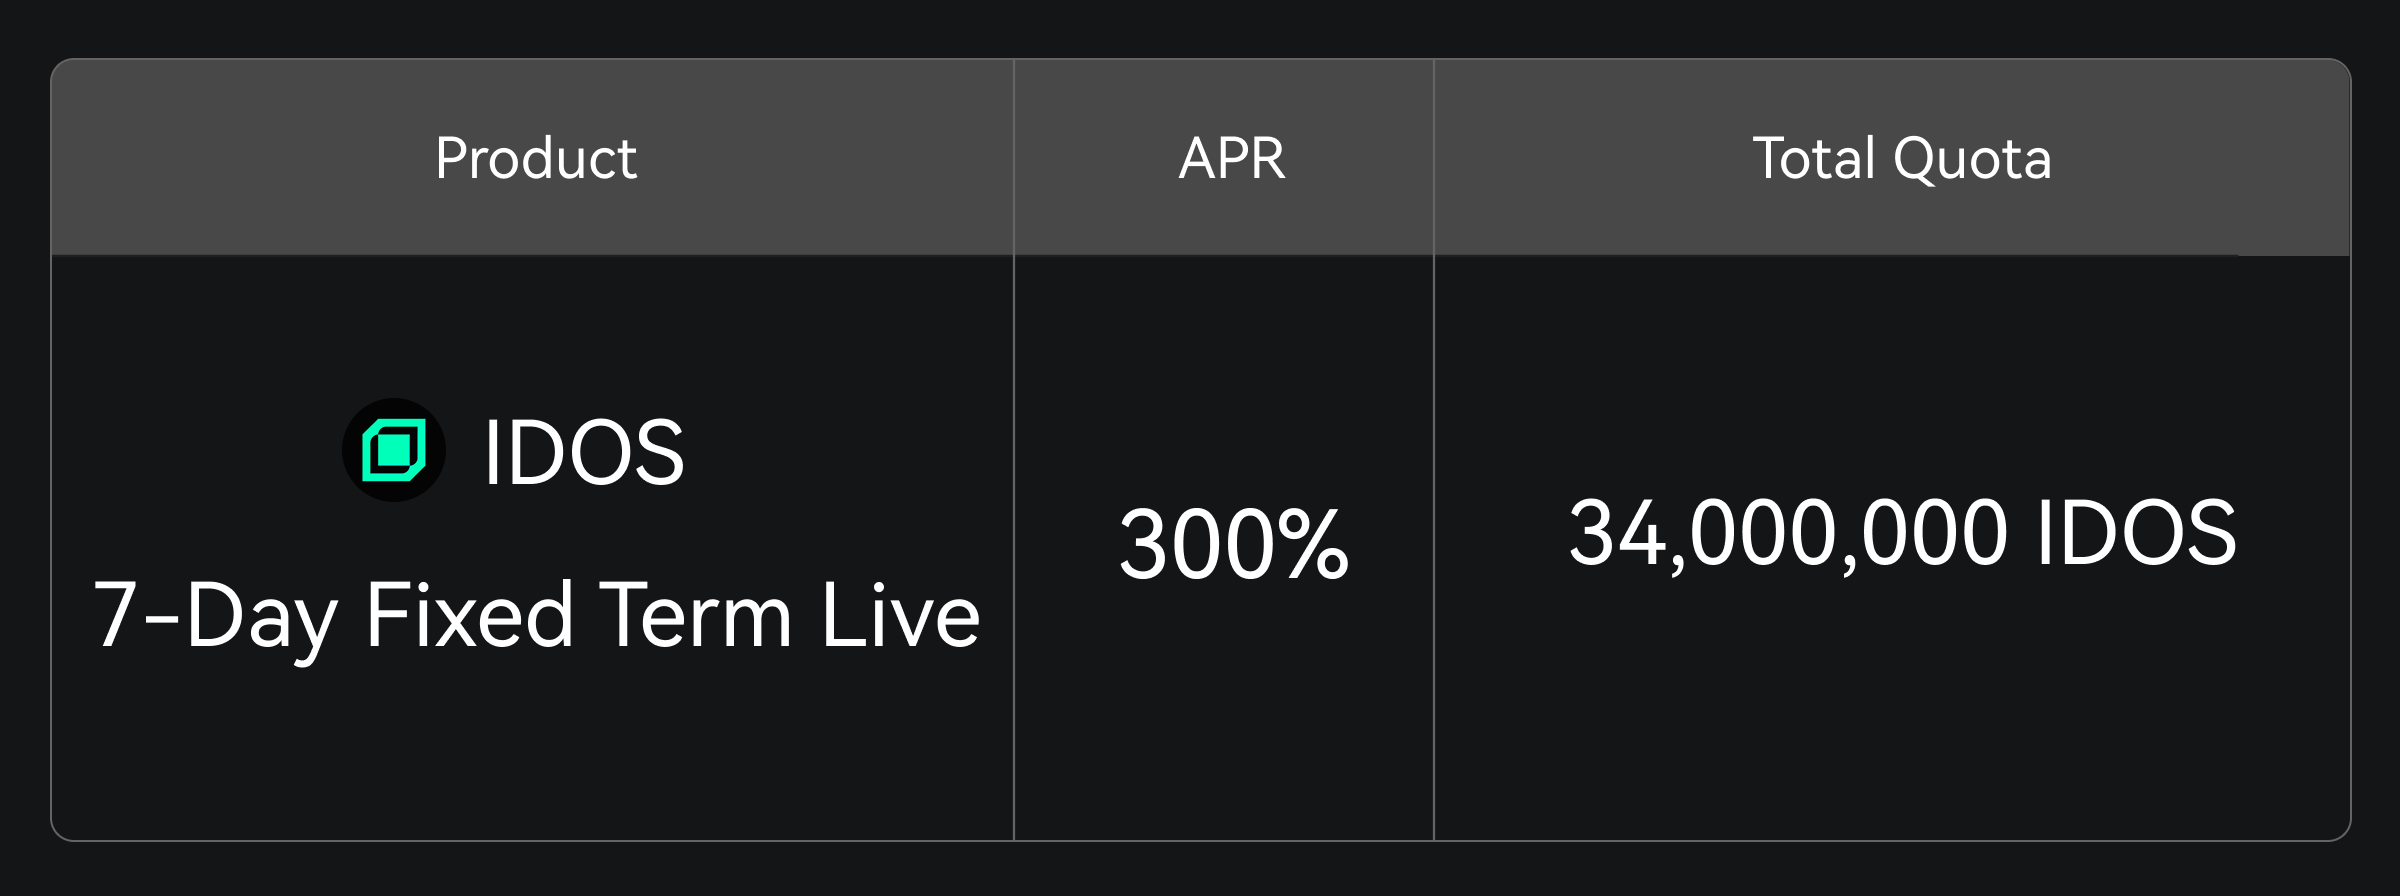Screen dimensions: 2400x896
Task: Click the divider between APR and Total Quota columns
Action: coord(1434,548)
